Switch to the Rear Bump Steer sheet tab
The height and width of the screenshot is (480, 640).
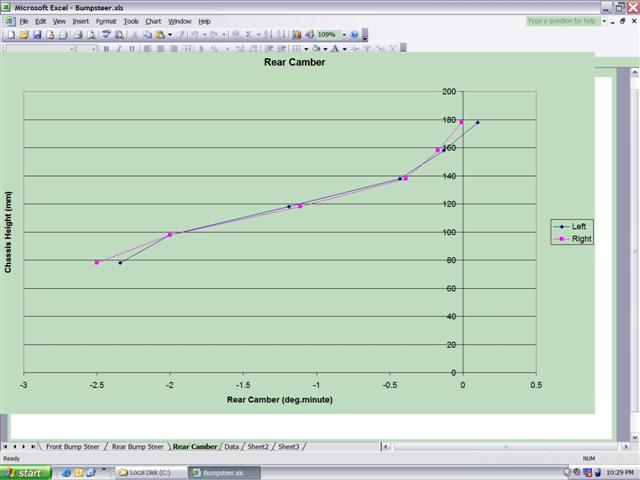(x=138, y=447)
